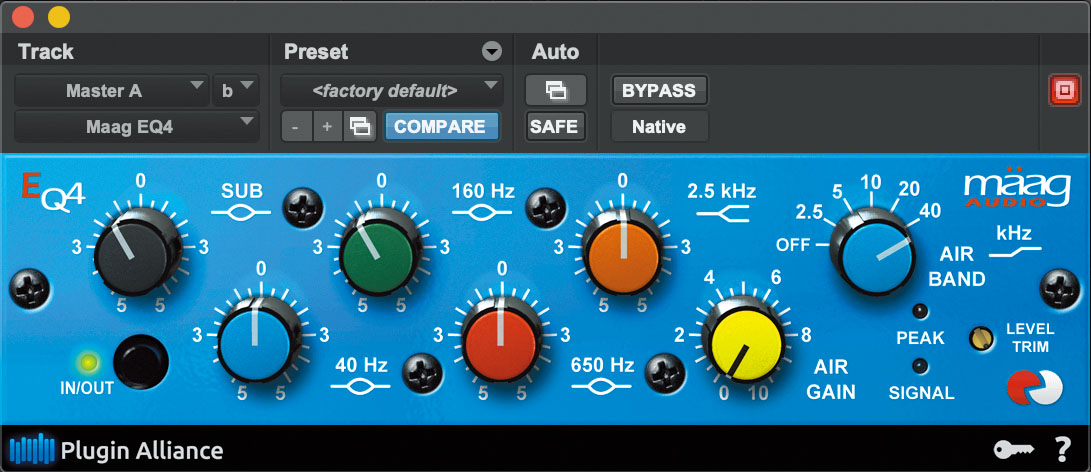Click the AIR GAIN label
This screenshot has width=1091, height=472.
pyautogui.click(x=831, y=379)
